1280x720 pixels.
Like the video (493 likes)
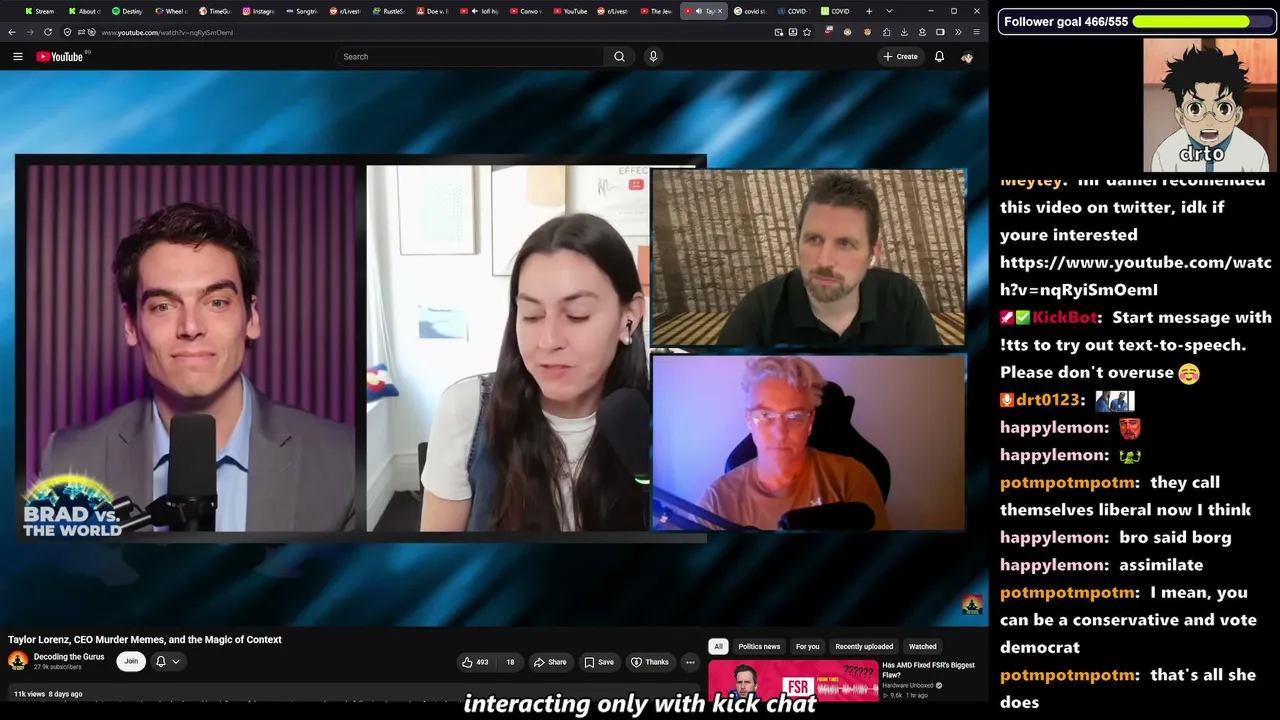pos(476,662)
